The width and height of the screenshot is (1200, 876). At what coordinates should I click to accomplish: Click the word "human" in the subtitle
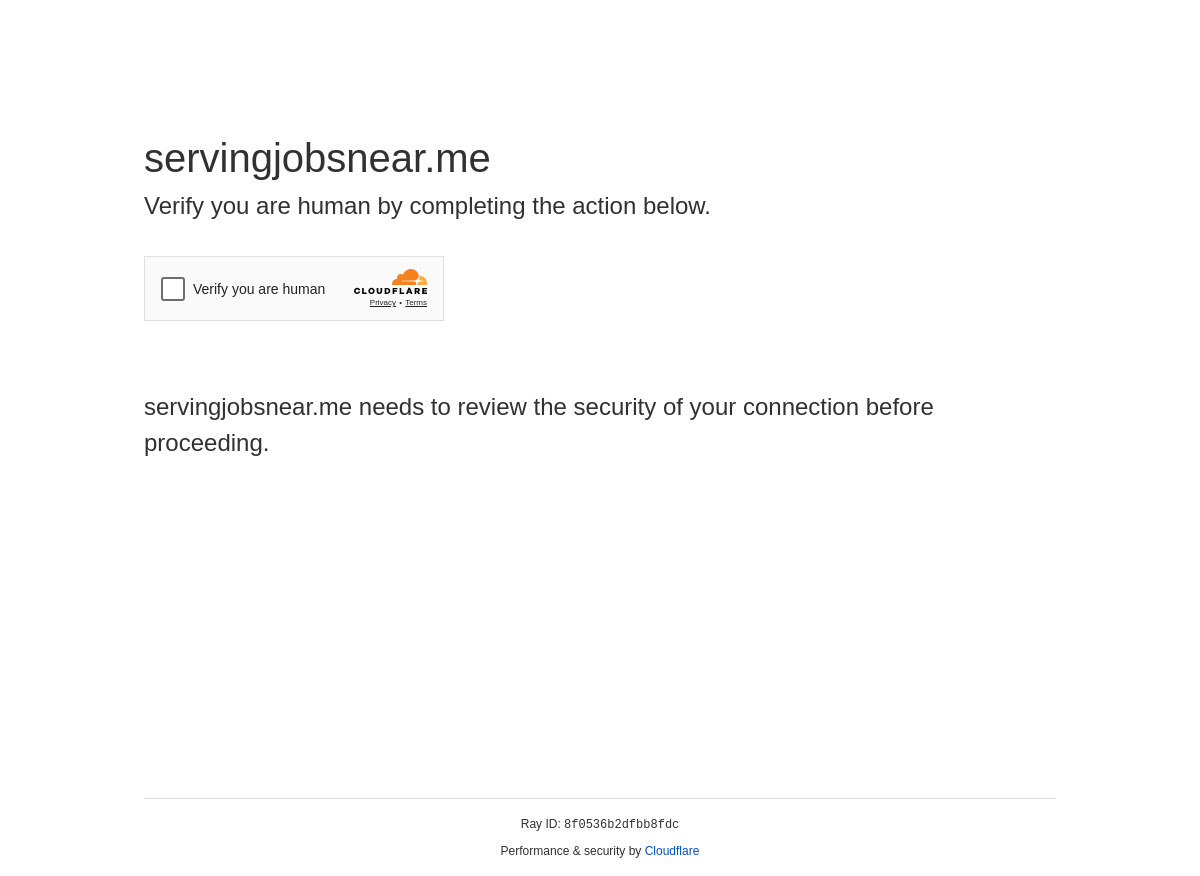pos(334,206)
